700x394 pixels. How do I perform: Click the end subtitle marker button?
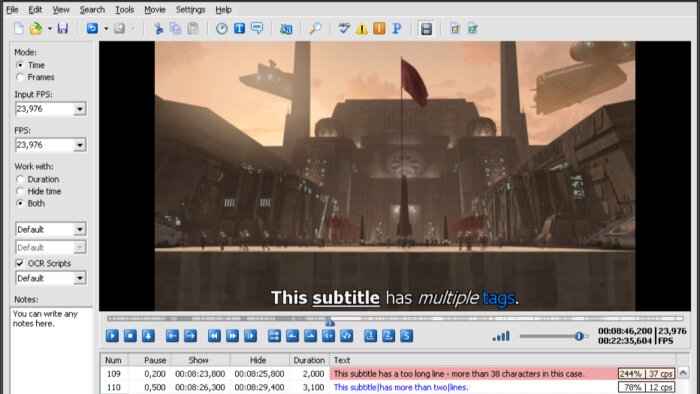(346, 336)
